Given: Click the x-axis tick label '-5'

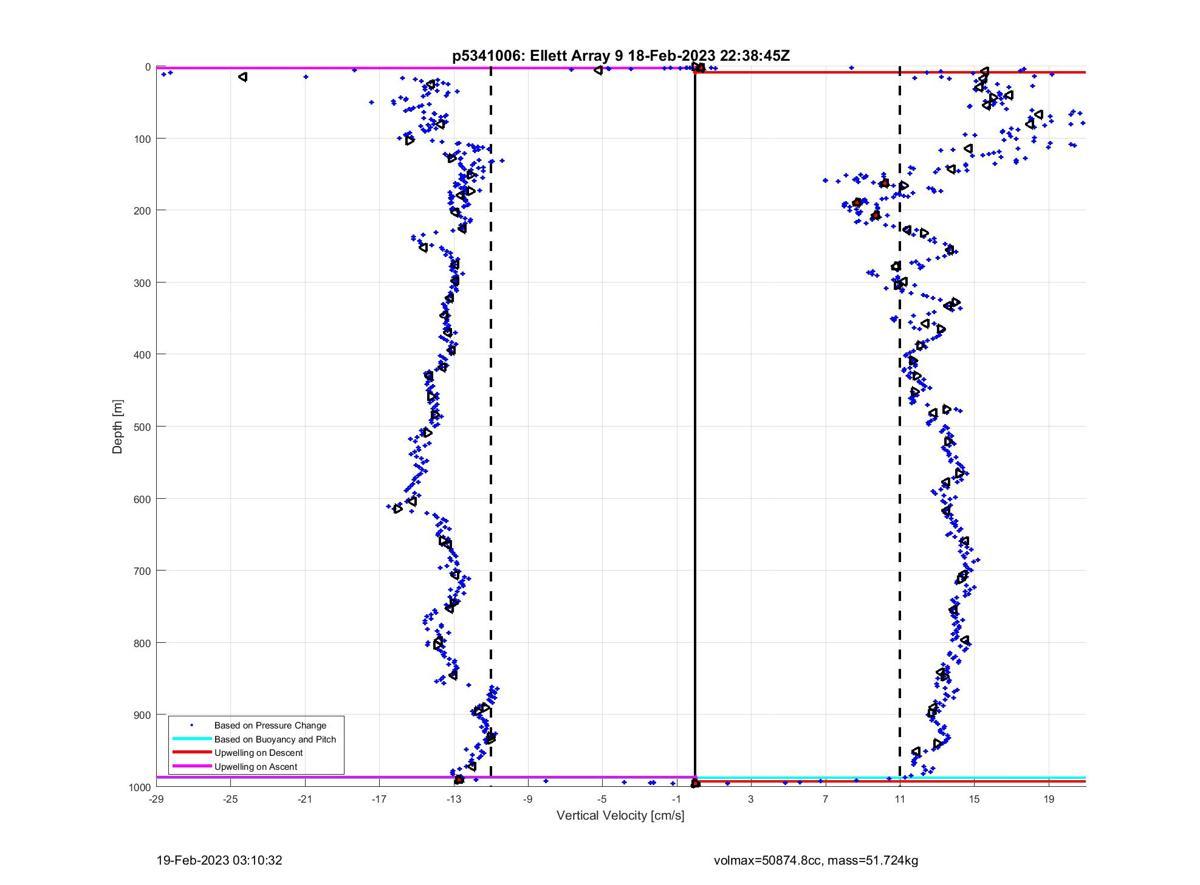Looking at the screenshot, I should point(602,799).
